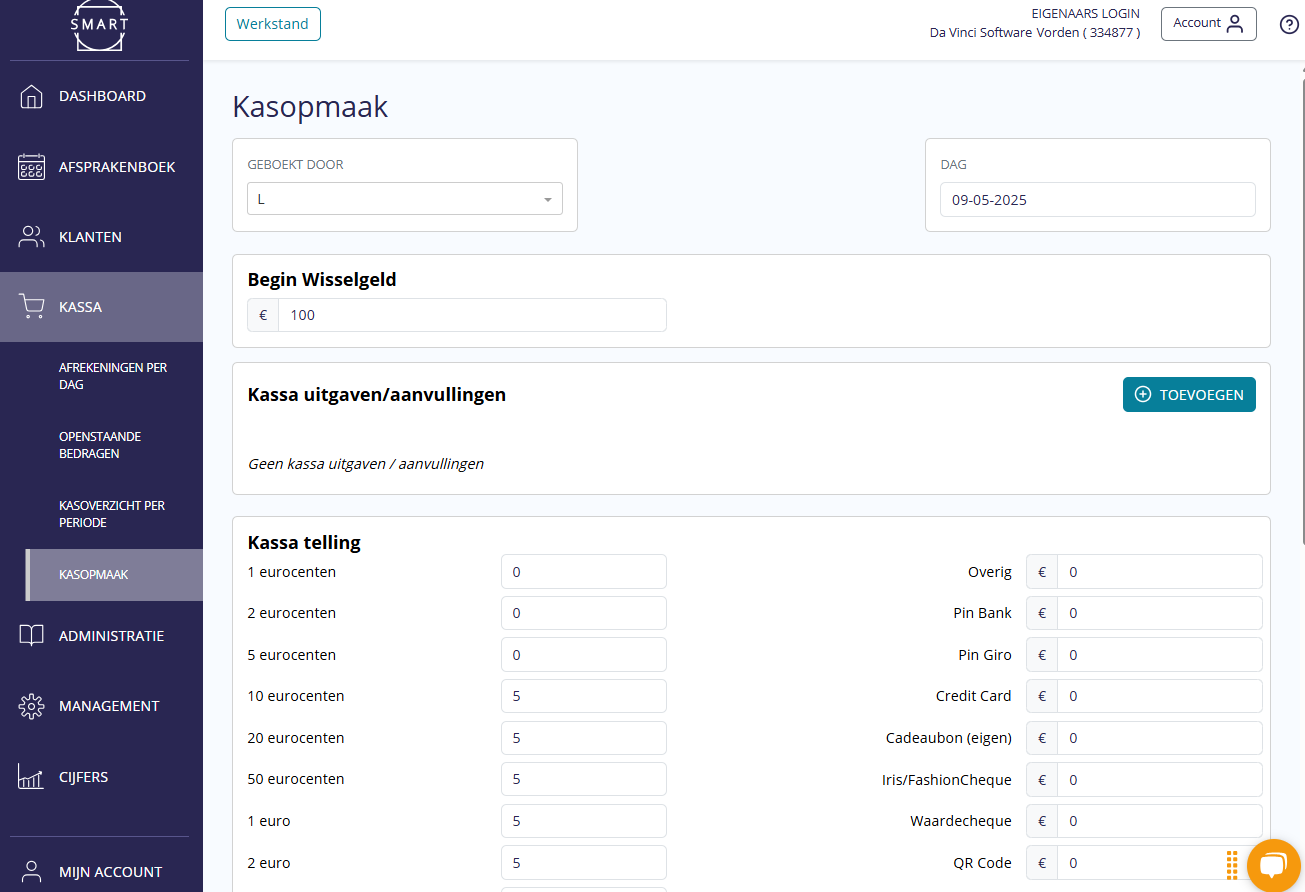1305x892 pixels.
Task: Click the help question mark icon
Action: (x=1289, y=25)
